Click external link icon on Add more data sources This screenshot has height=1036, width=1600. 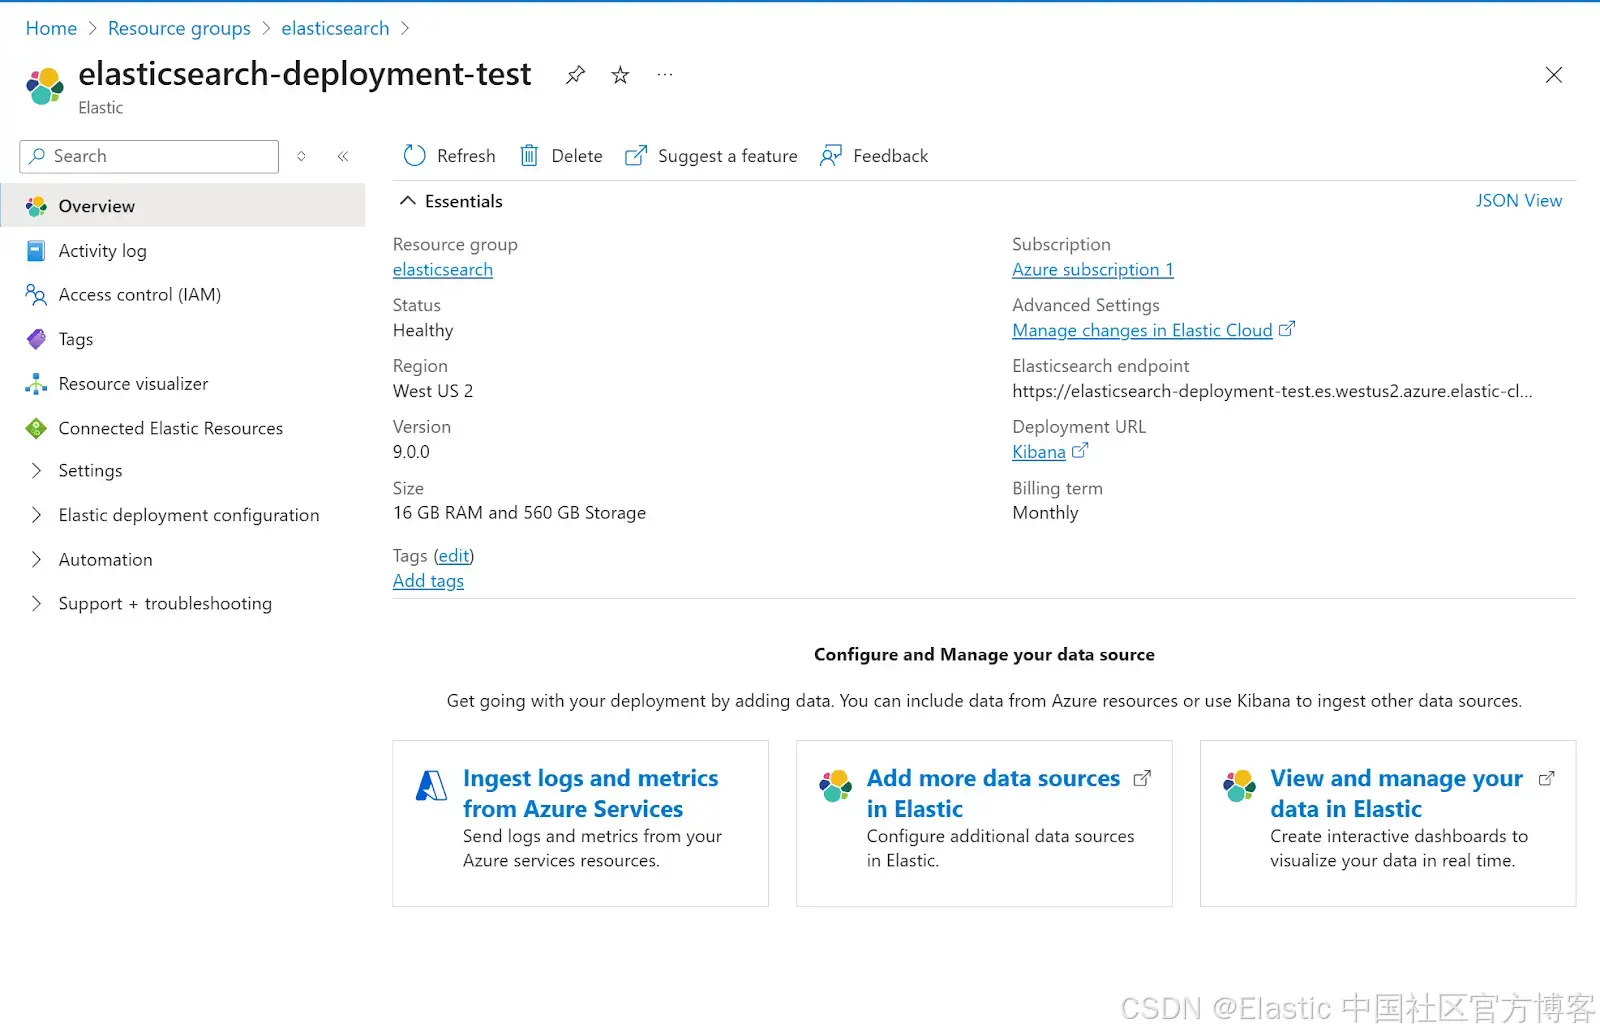pos(1142,778)
